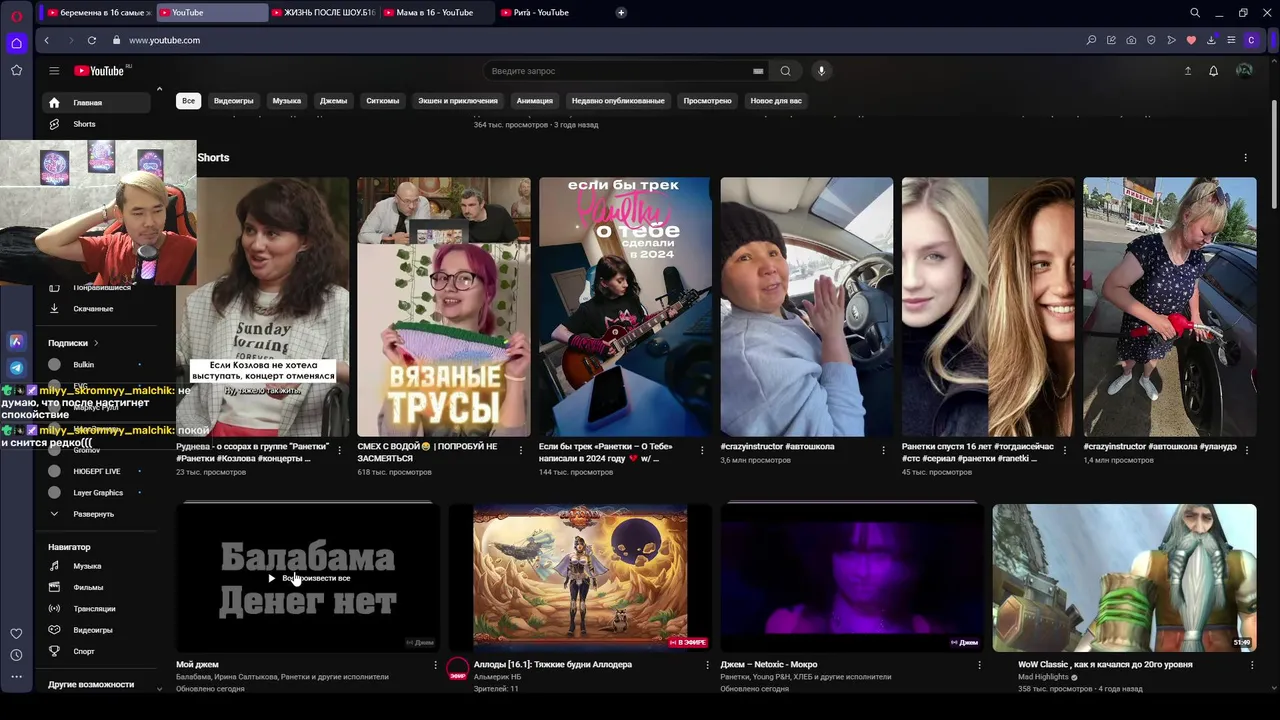
Task: Open menu for Руднева Shorts video
Action: (x=339, y=450)
